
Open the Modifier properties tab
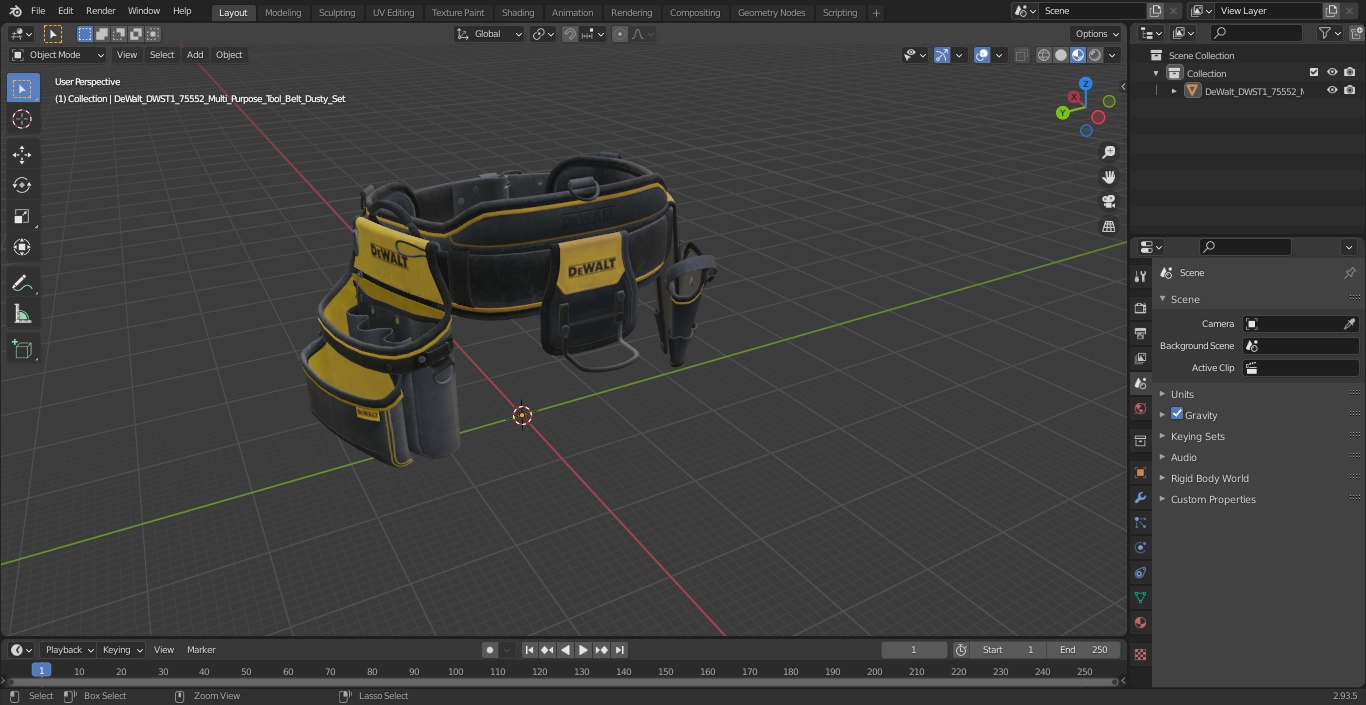(1140, 497)
